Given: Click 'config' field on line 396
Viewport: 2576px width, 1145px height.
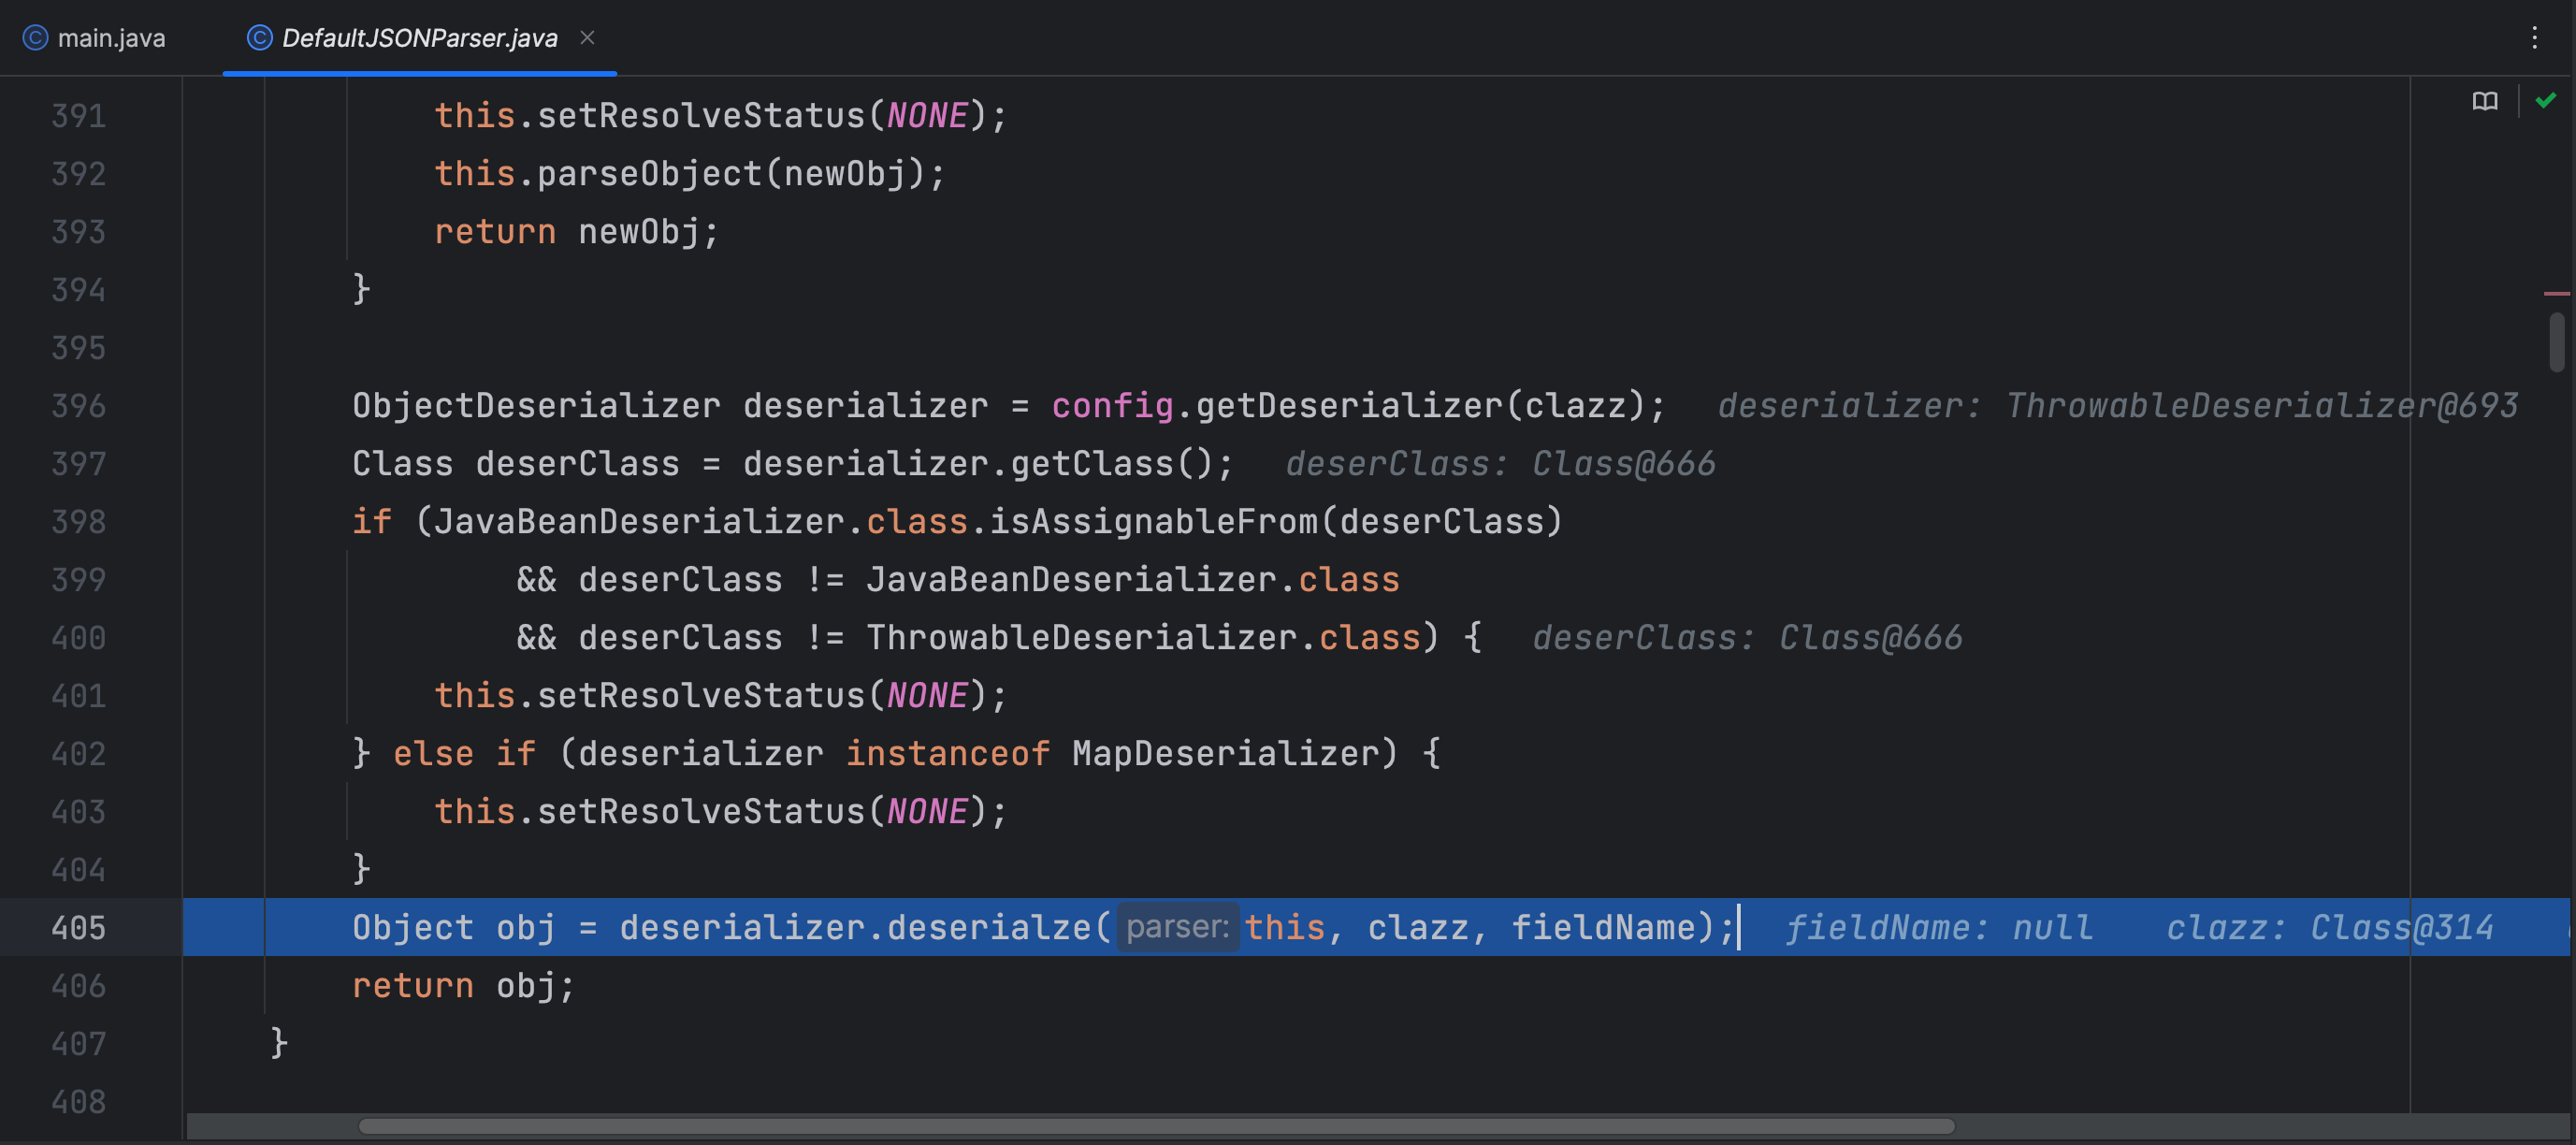Looking at the screenshot, I should tap(1112, 406).
